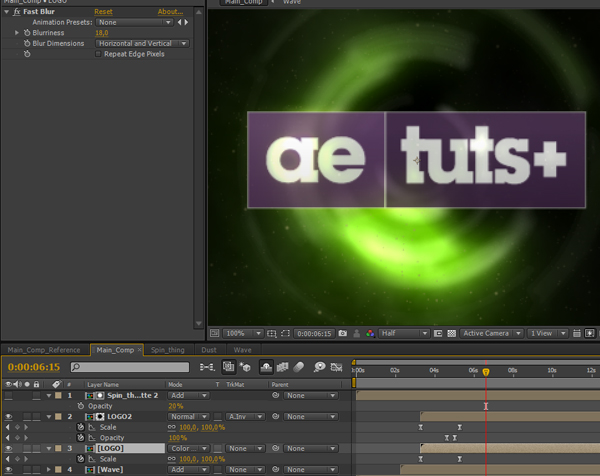Screen dimensions: 600x476
Task: Open the 1 View layout dropdown
Action: click(x=547, y=333)
